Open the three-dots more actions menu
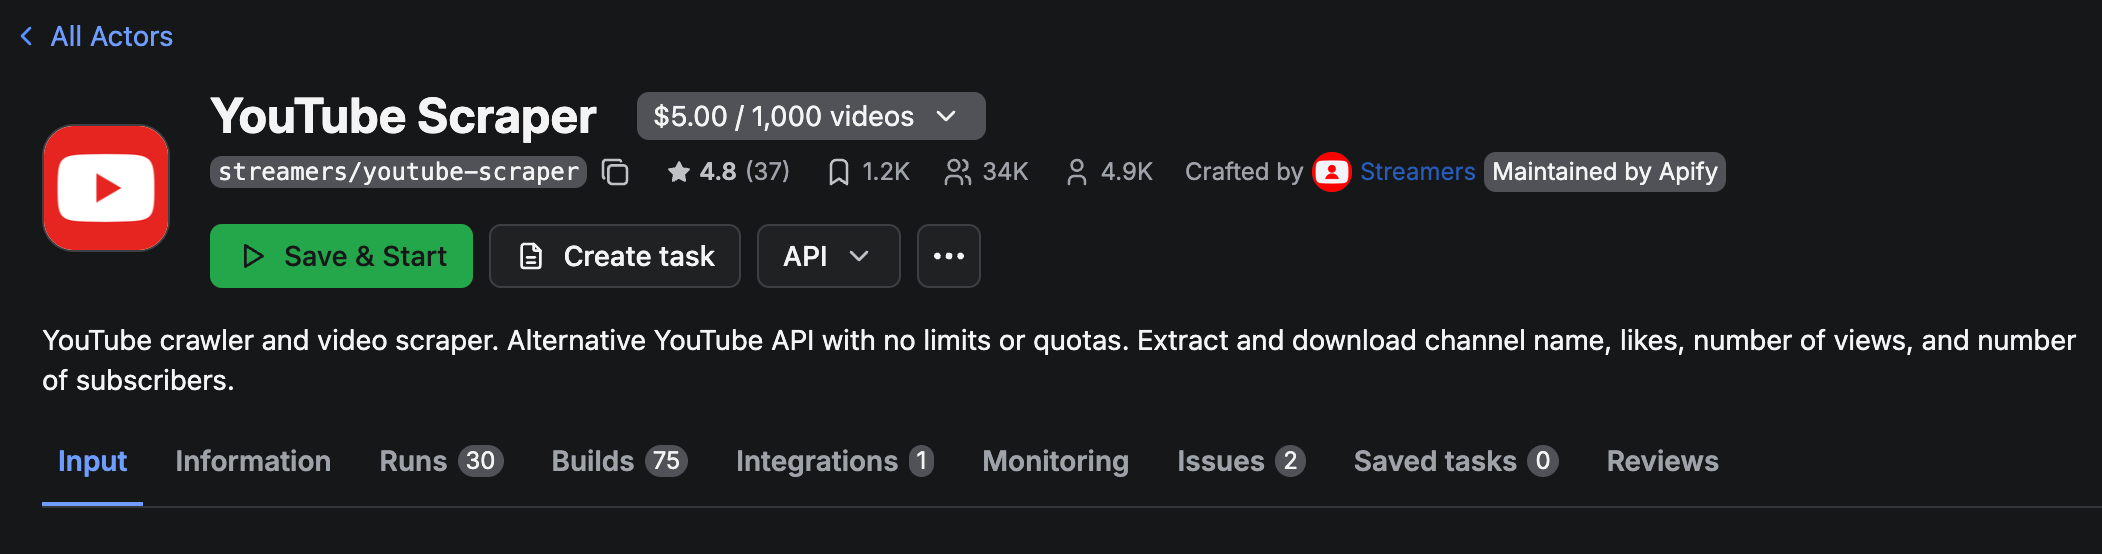 click(949, 256)
